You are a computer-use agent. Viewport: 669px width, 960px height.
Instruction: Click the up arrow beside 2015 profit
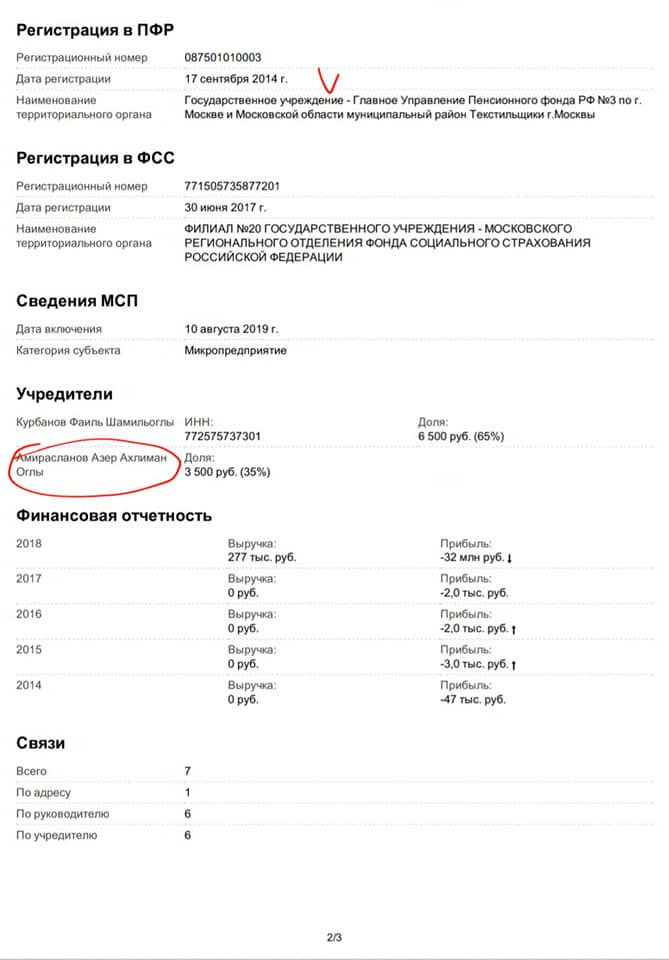pyautogui.click(x=514, y=664)
